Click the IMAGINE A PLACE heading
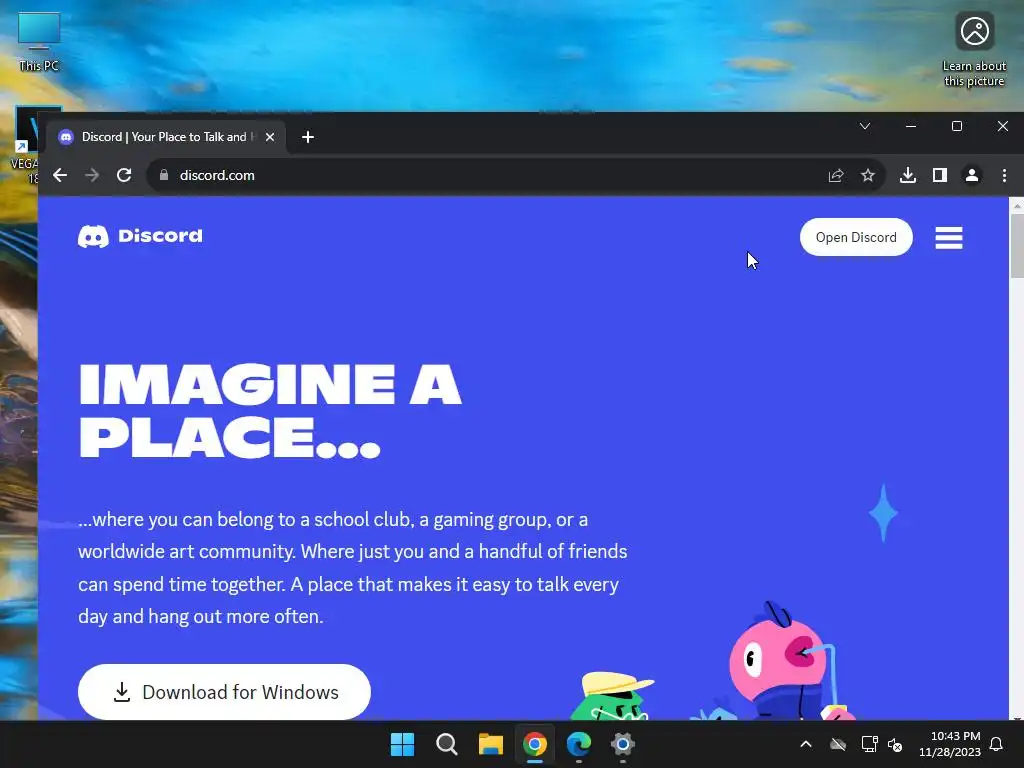Image resolution: width=1024 pixels, height=768 pixels. coord(270,411)
